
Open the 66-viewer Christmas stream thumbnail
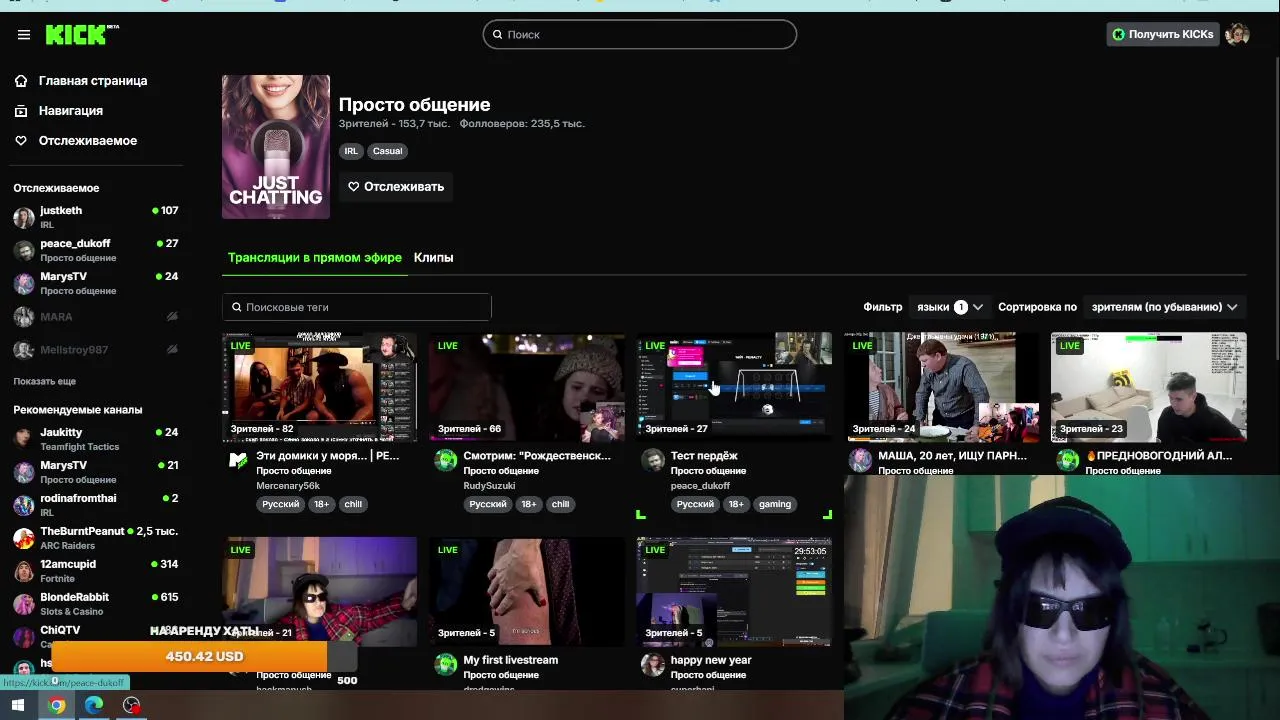click(526, 387)
